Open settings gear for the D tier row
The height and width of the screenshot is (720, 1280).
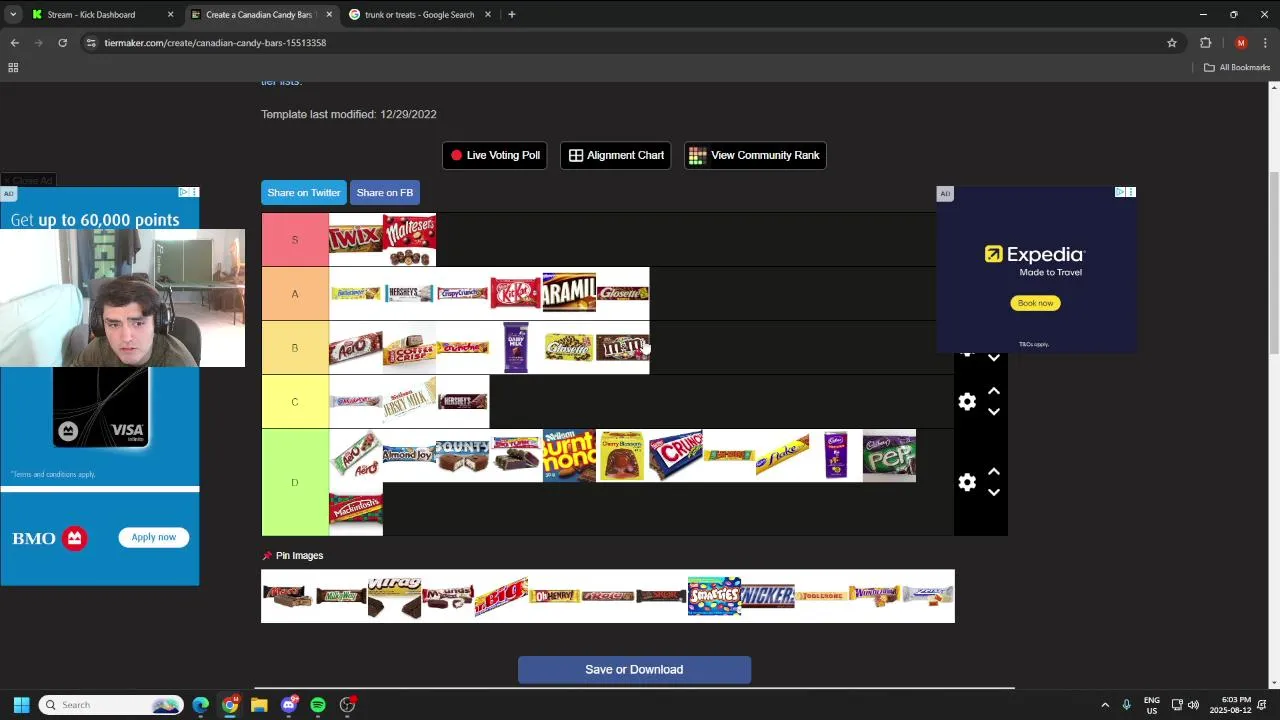pos(967,482)
